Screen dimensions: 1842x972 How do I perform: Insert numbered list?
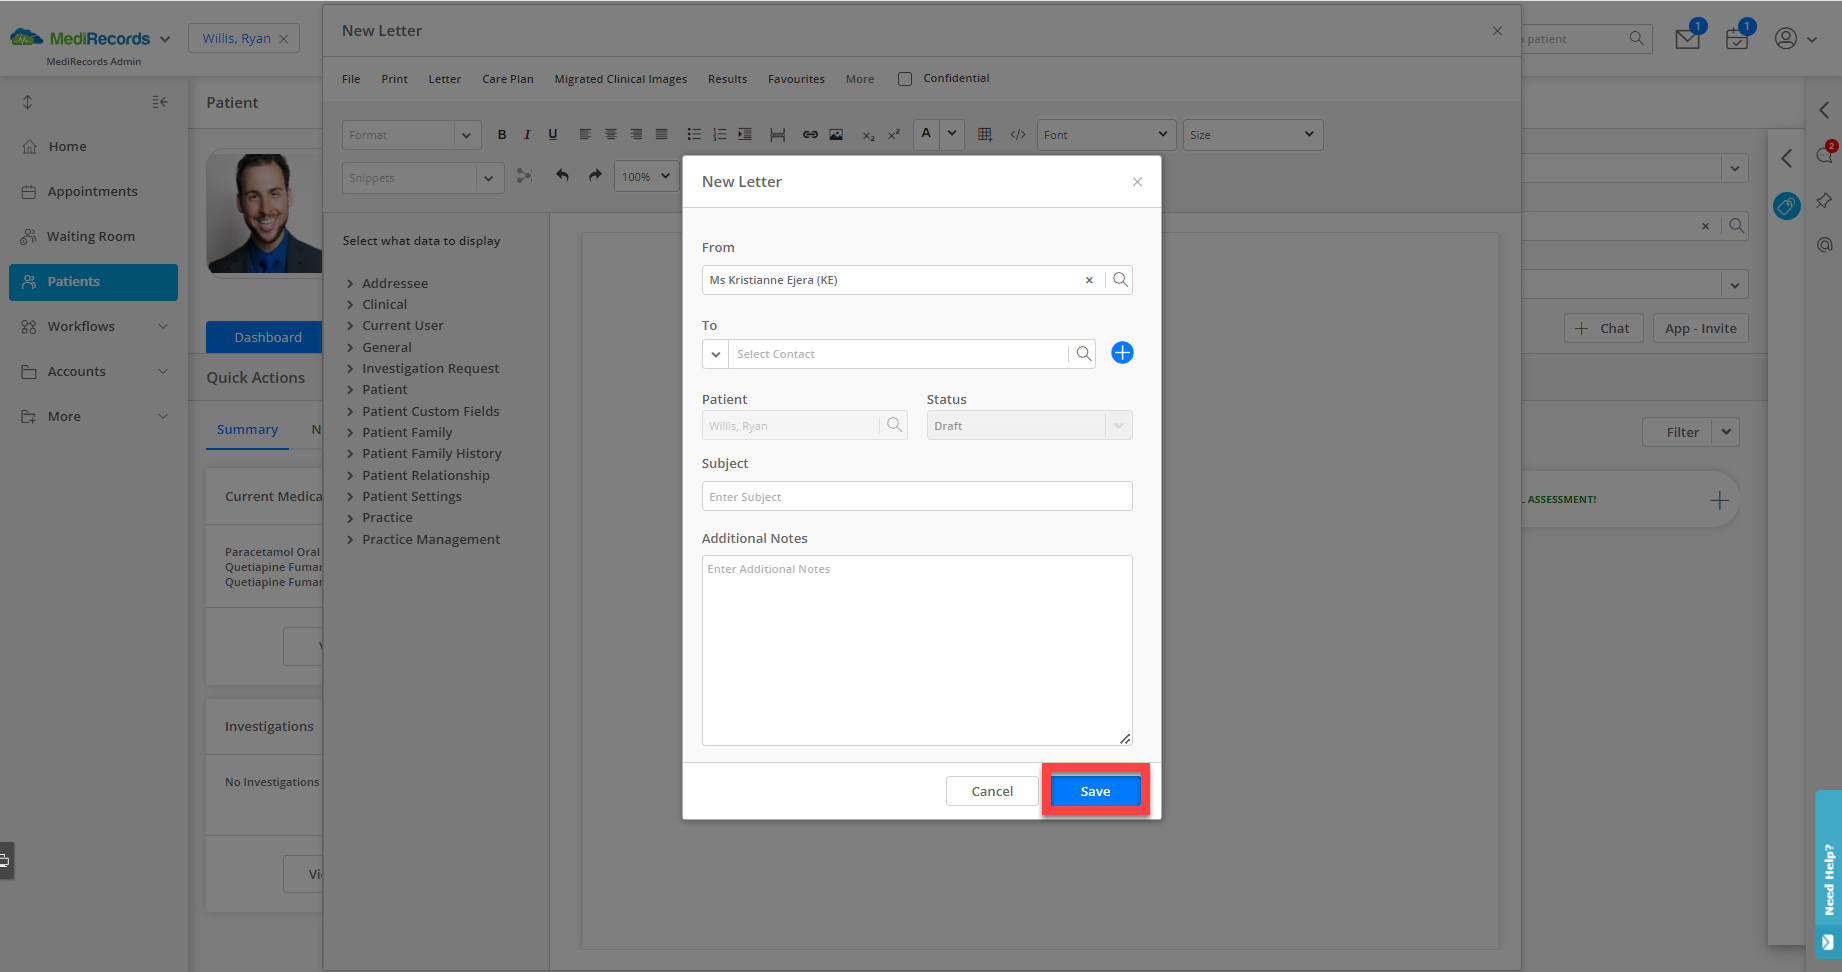(719, 135)
